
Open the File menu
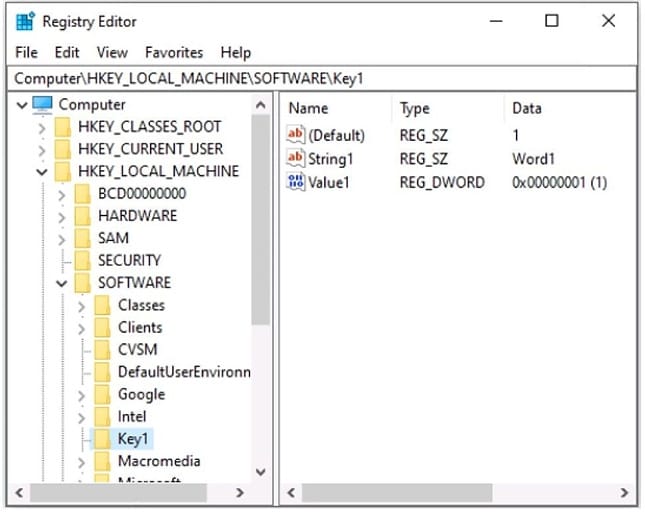pos(26,52)
